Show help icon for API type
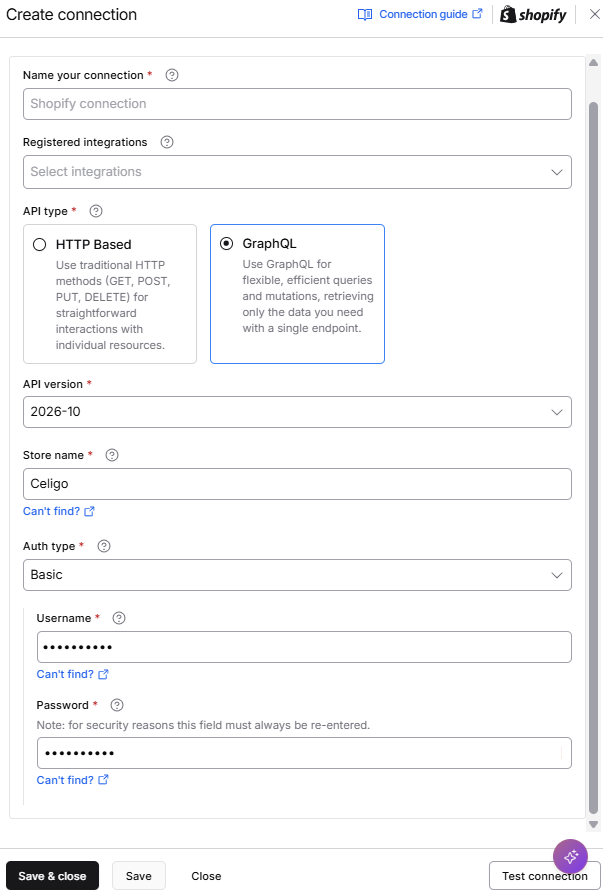Screen dimensions: 603x895 96,211
